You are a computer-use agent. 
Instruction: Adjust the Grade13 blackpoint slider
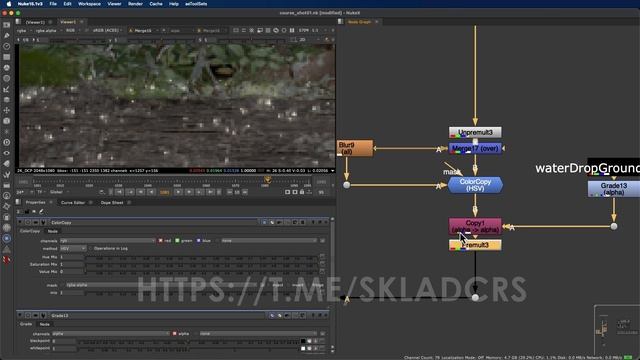[x=189, y=341]
